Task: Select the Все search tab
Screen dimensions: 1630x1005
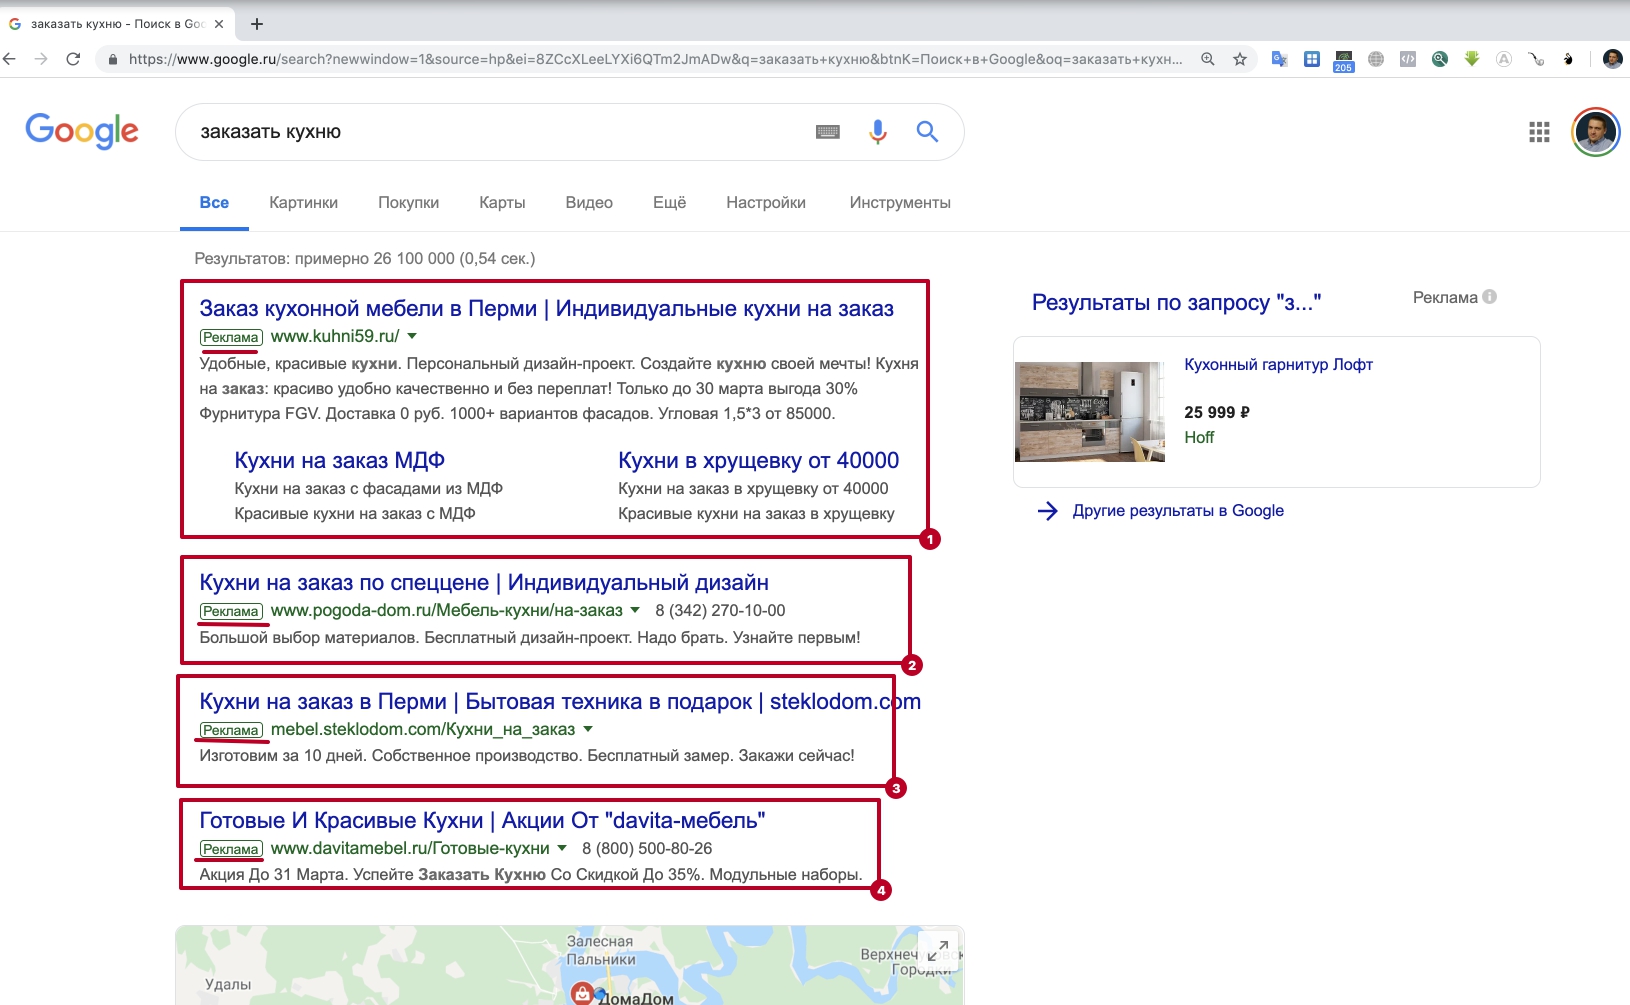Action: (x=214, y=203)
